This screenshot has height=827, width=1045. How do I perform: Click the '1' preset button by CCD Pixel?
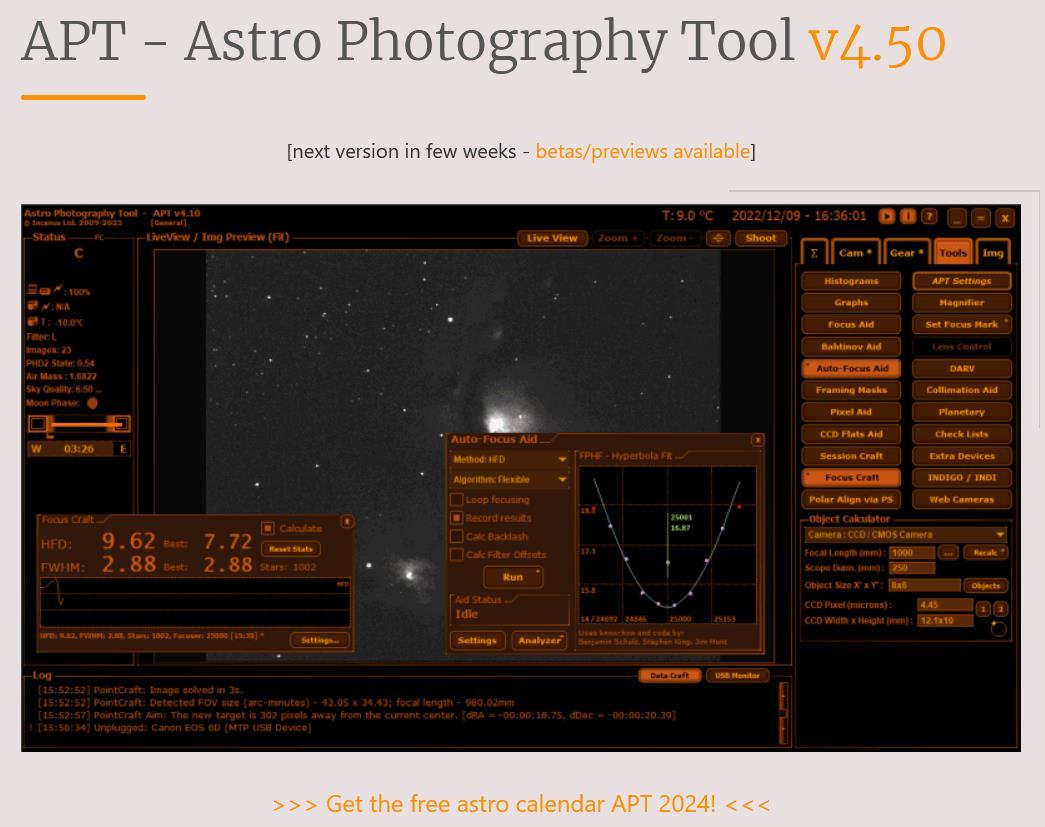click(x=982, y=608)
